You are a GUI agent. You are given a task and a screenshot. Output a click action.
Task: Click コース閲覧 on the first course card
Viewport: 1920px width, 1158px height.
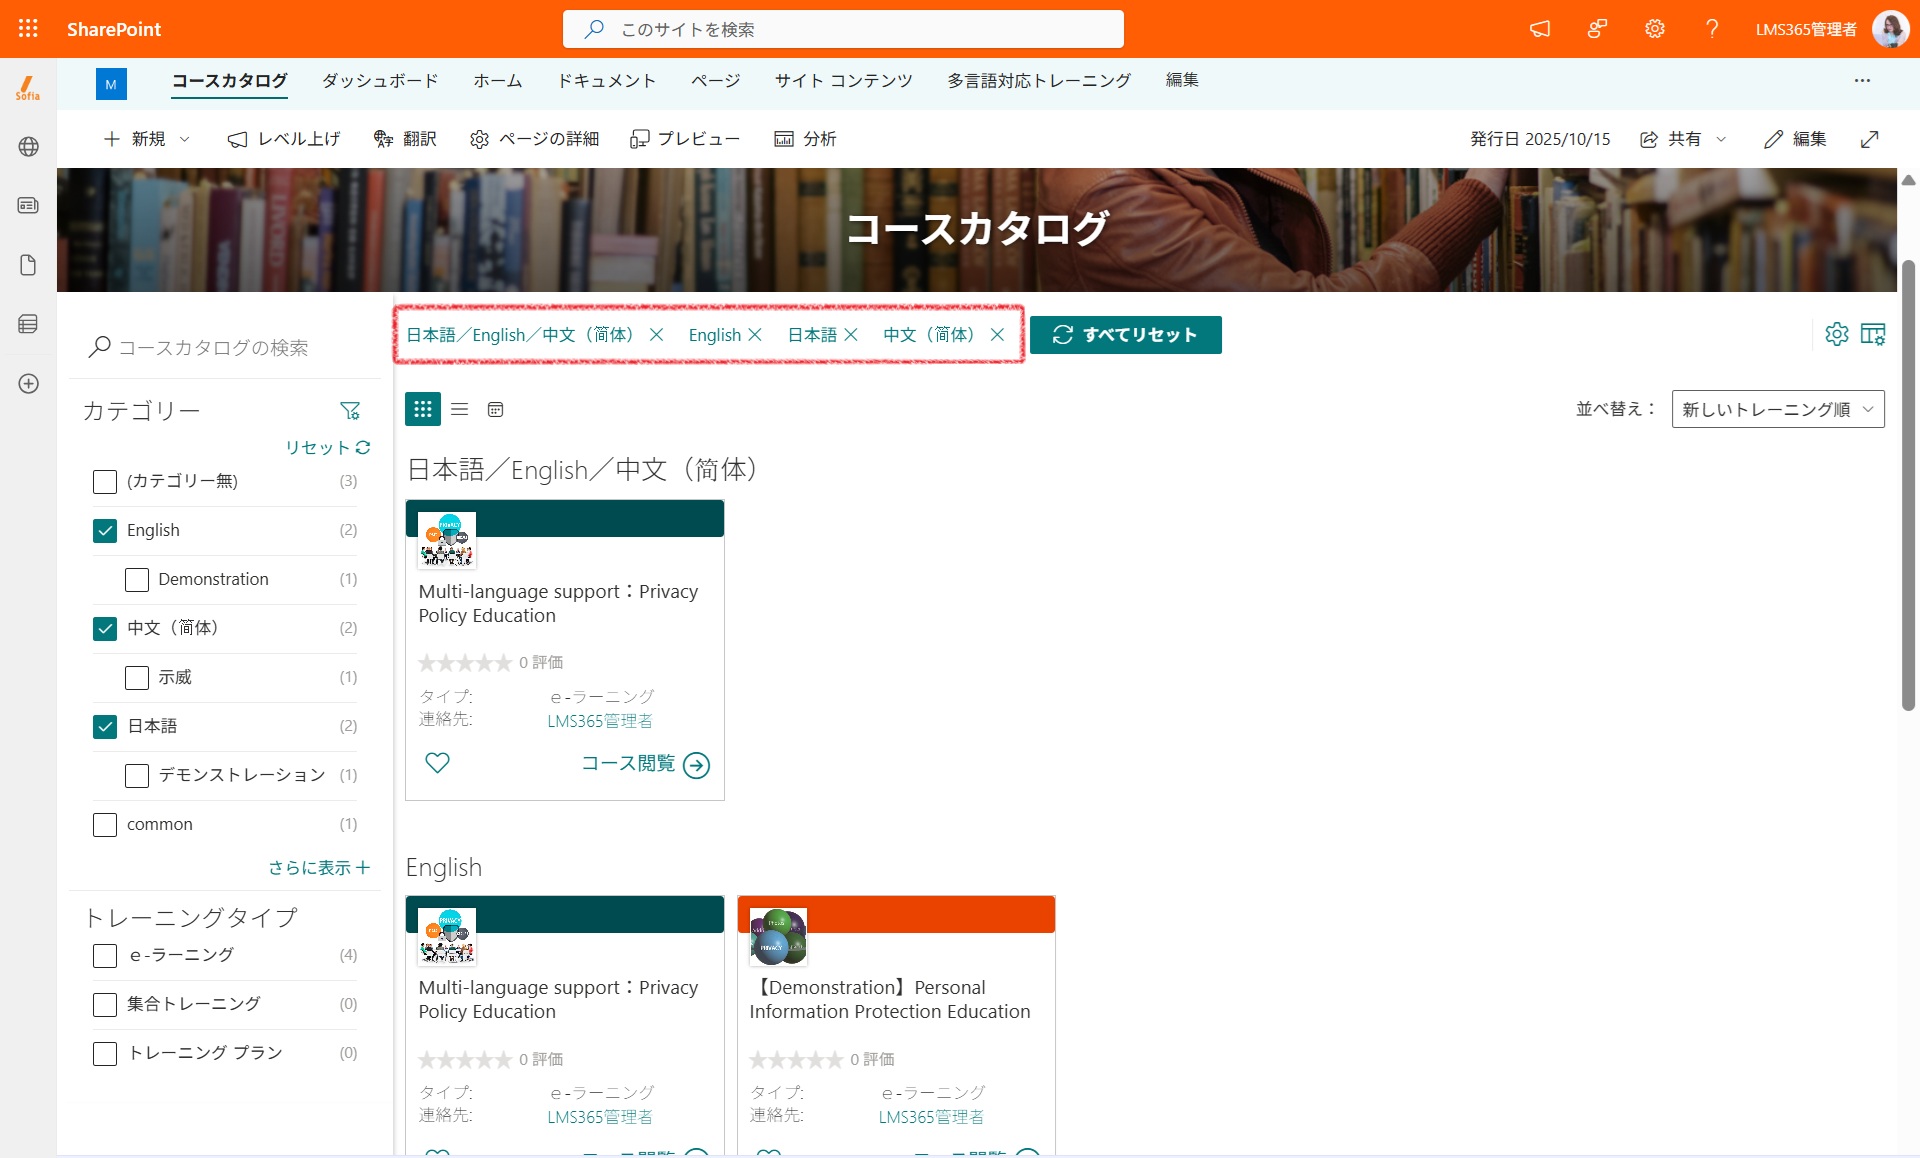(646, 764)
